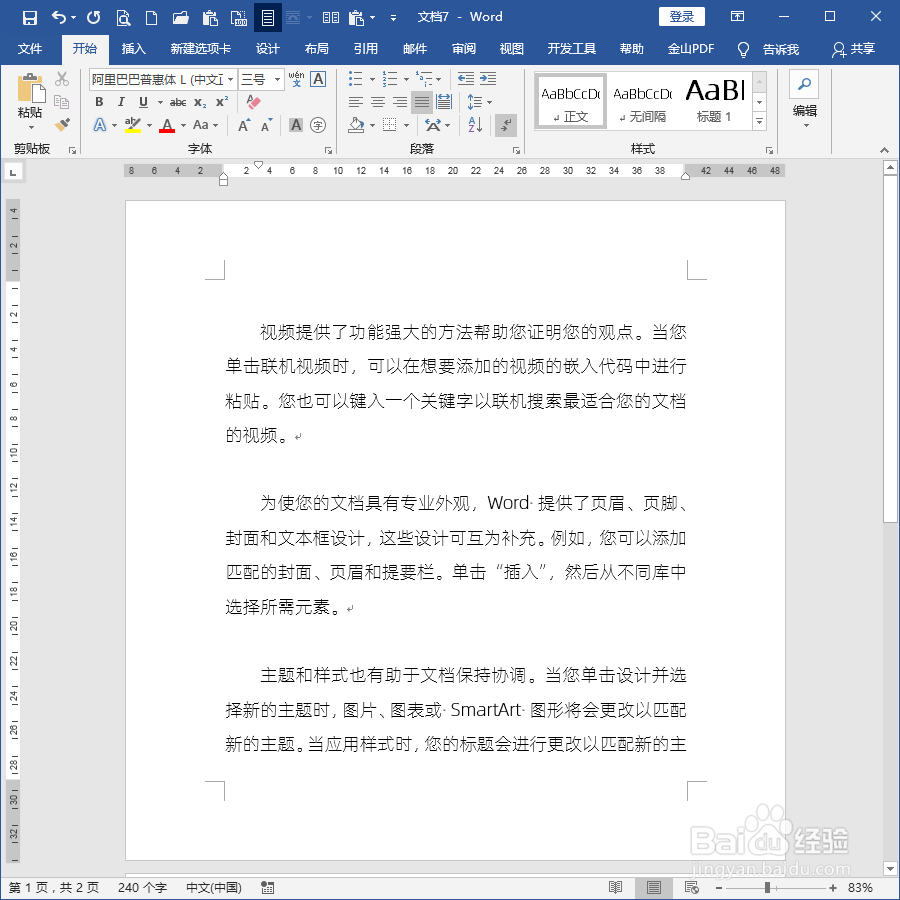900x900 pixels.
Task: Open the 设计 ribbon tab
Action: 267,48
